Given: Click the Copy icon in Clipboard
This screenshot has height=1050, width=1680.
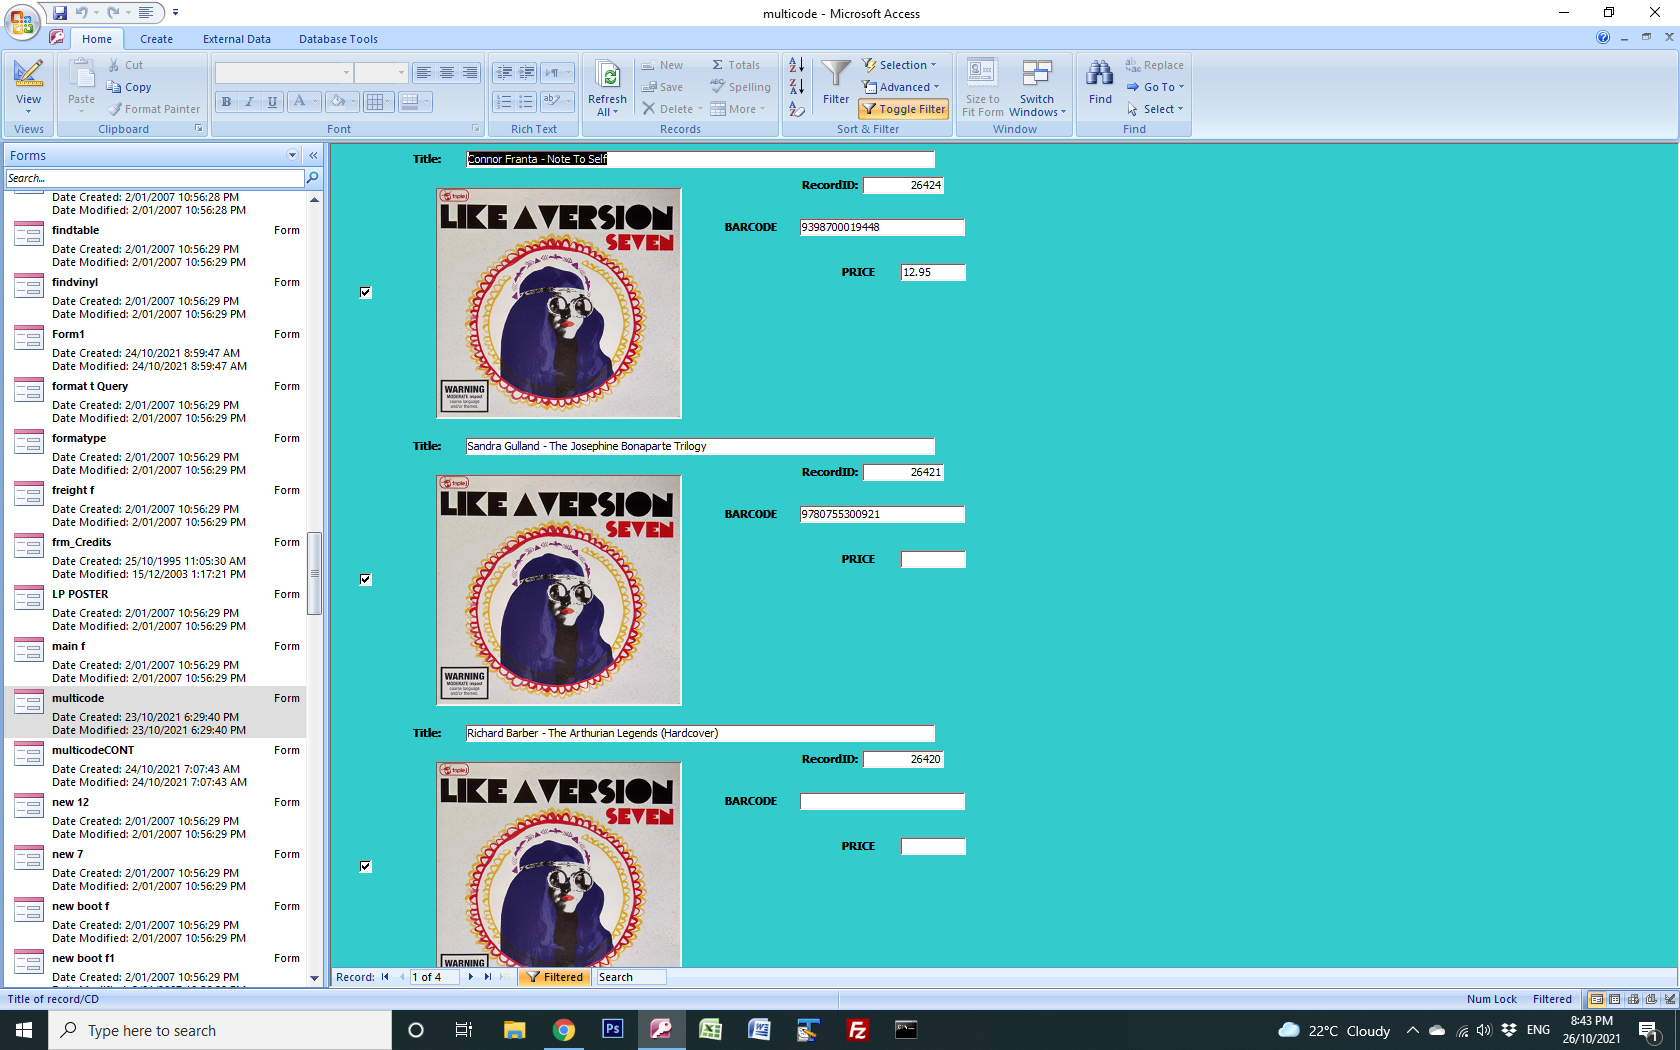Looking at the screenshot, I should [x=114, y=87].
